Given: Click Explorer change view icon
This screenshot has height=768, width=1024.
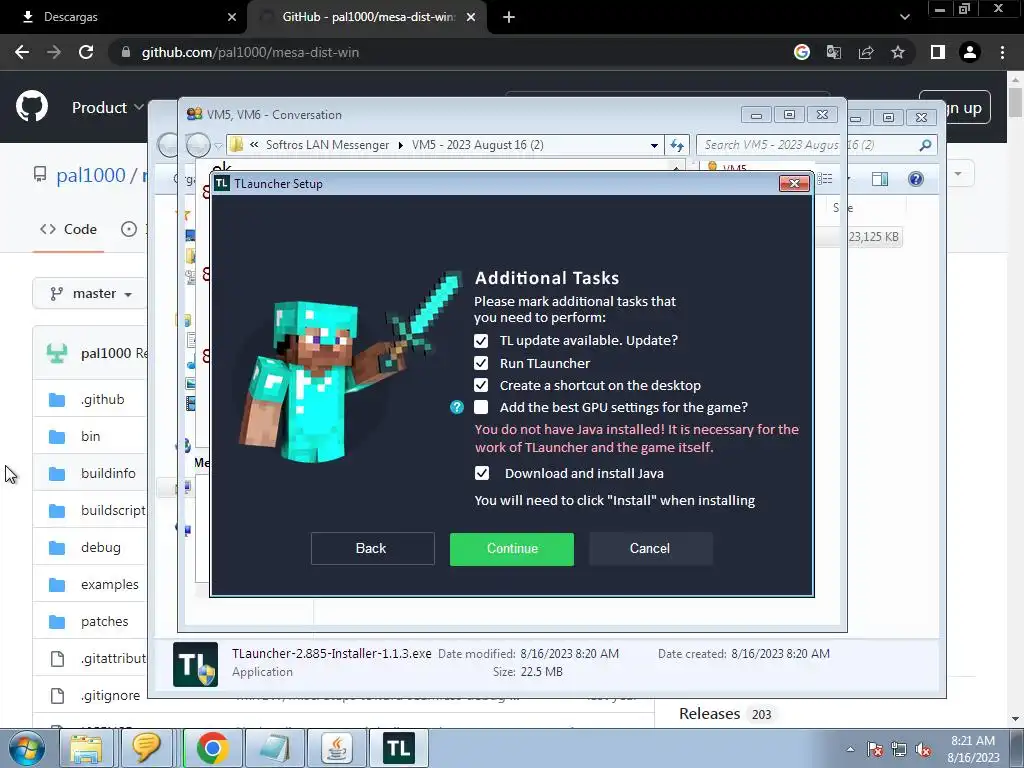Looking at the screenshot, I should pyautogui.click(x=825, y=179).
